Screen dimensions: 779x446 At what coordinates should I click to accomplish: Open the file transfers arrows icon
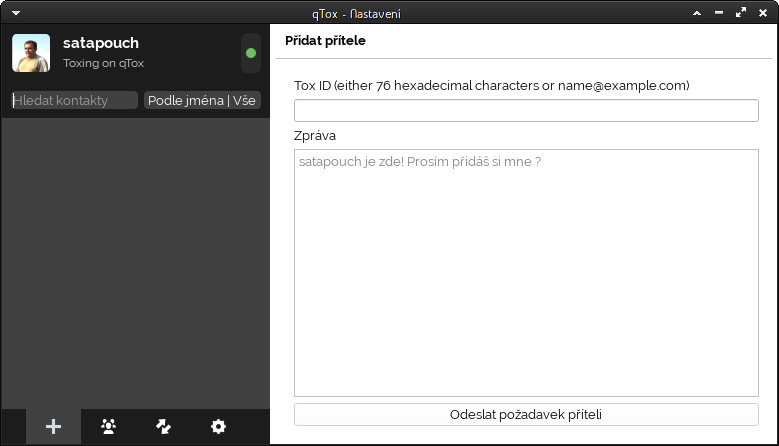point(163,427)
